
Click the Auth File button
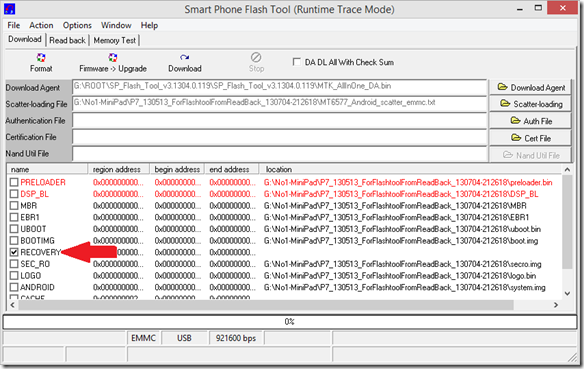pyautogui.click(x=531, y=121)
